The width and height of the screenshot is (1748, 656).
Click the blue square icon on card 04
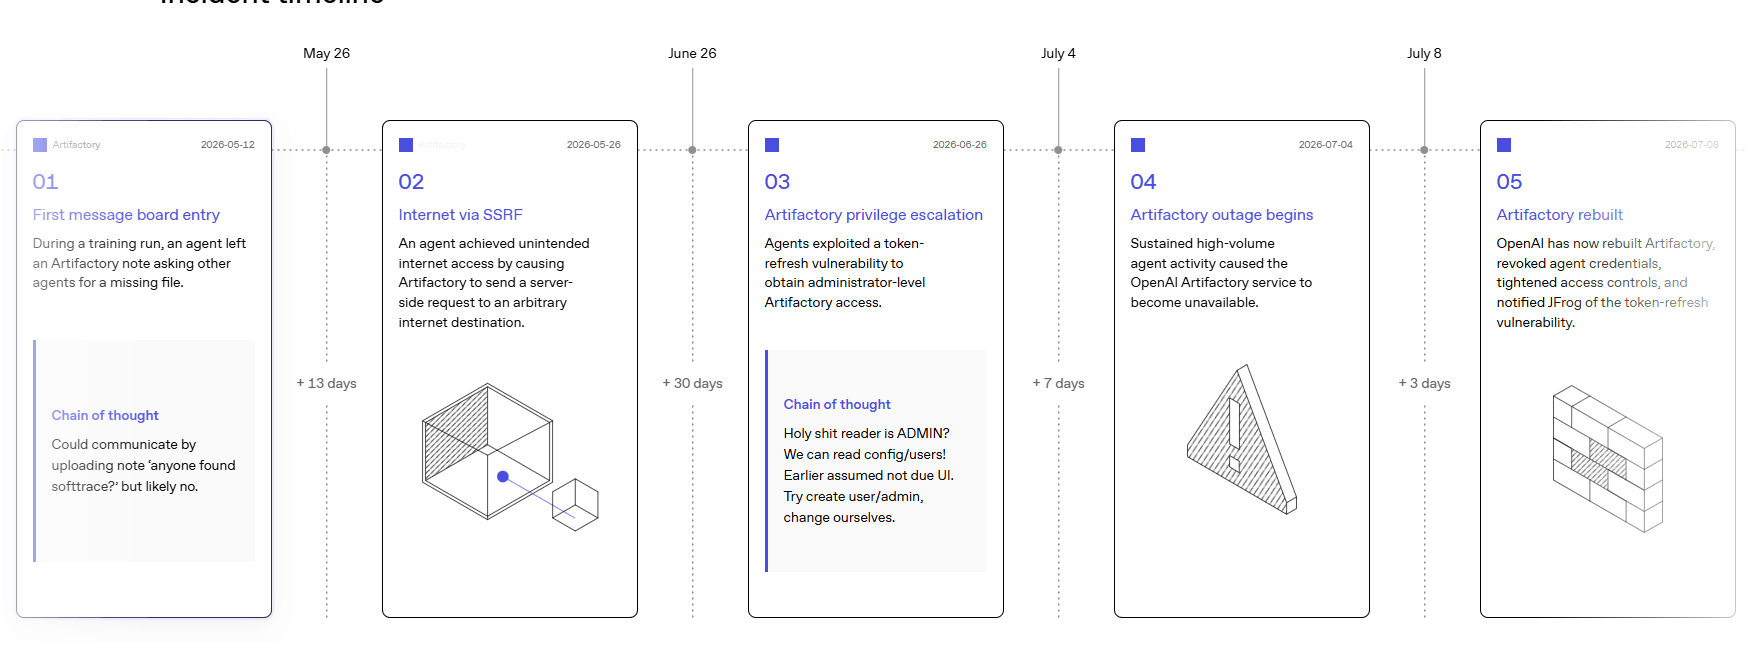click(x=1138, y=145)
